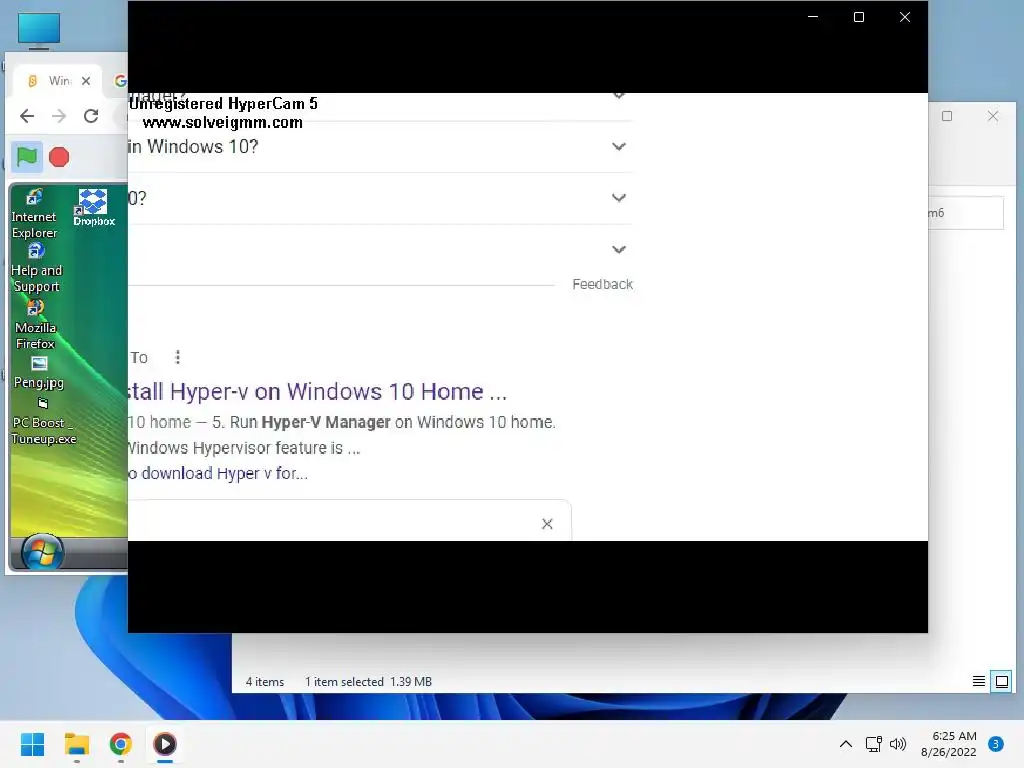The width and height of the screenshot is (1024, 768).
Task: Open the volume tray icon
Action: click(899, 744)
